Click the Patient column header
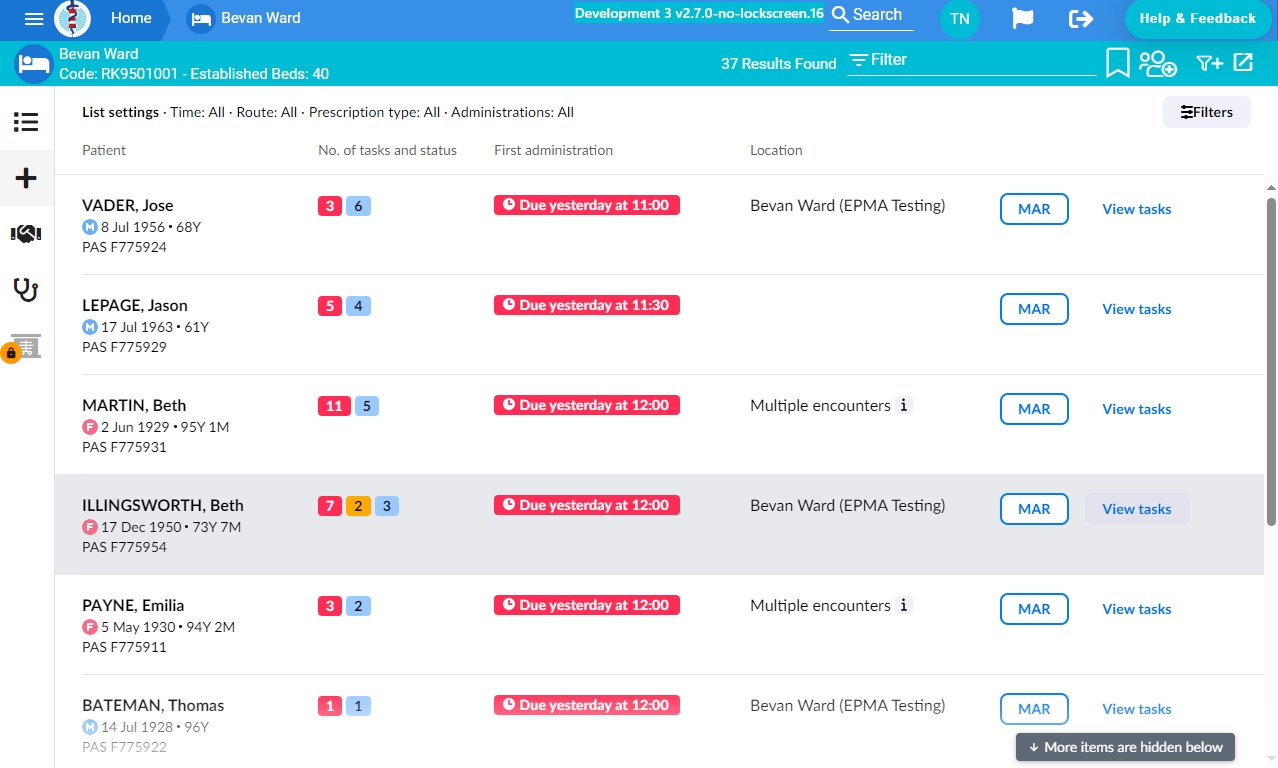Viewport: 1278px width, 768px height. click(104, 150)
